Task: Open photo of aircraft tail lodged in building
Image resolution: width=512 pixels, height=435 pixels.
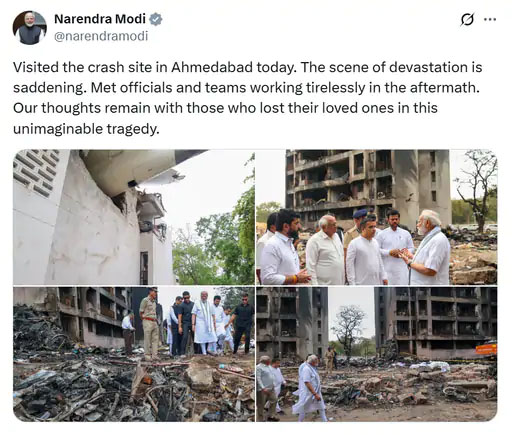Action: 134,217
